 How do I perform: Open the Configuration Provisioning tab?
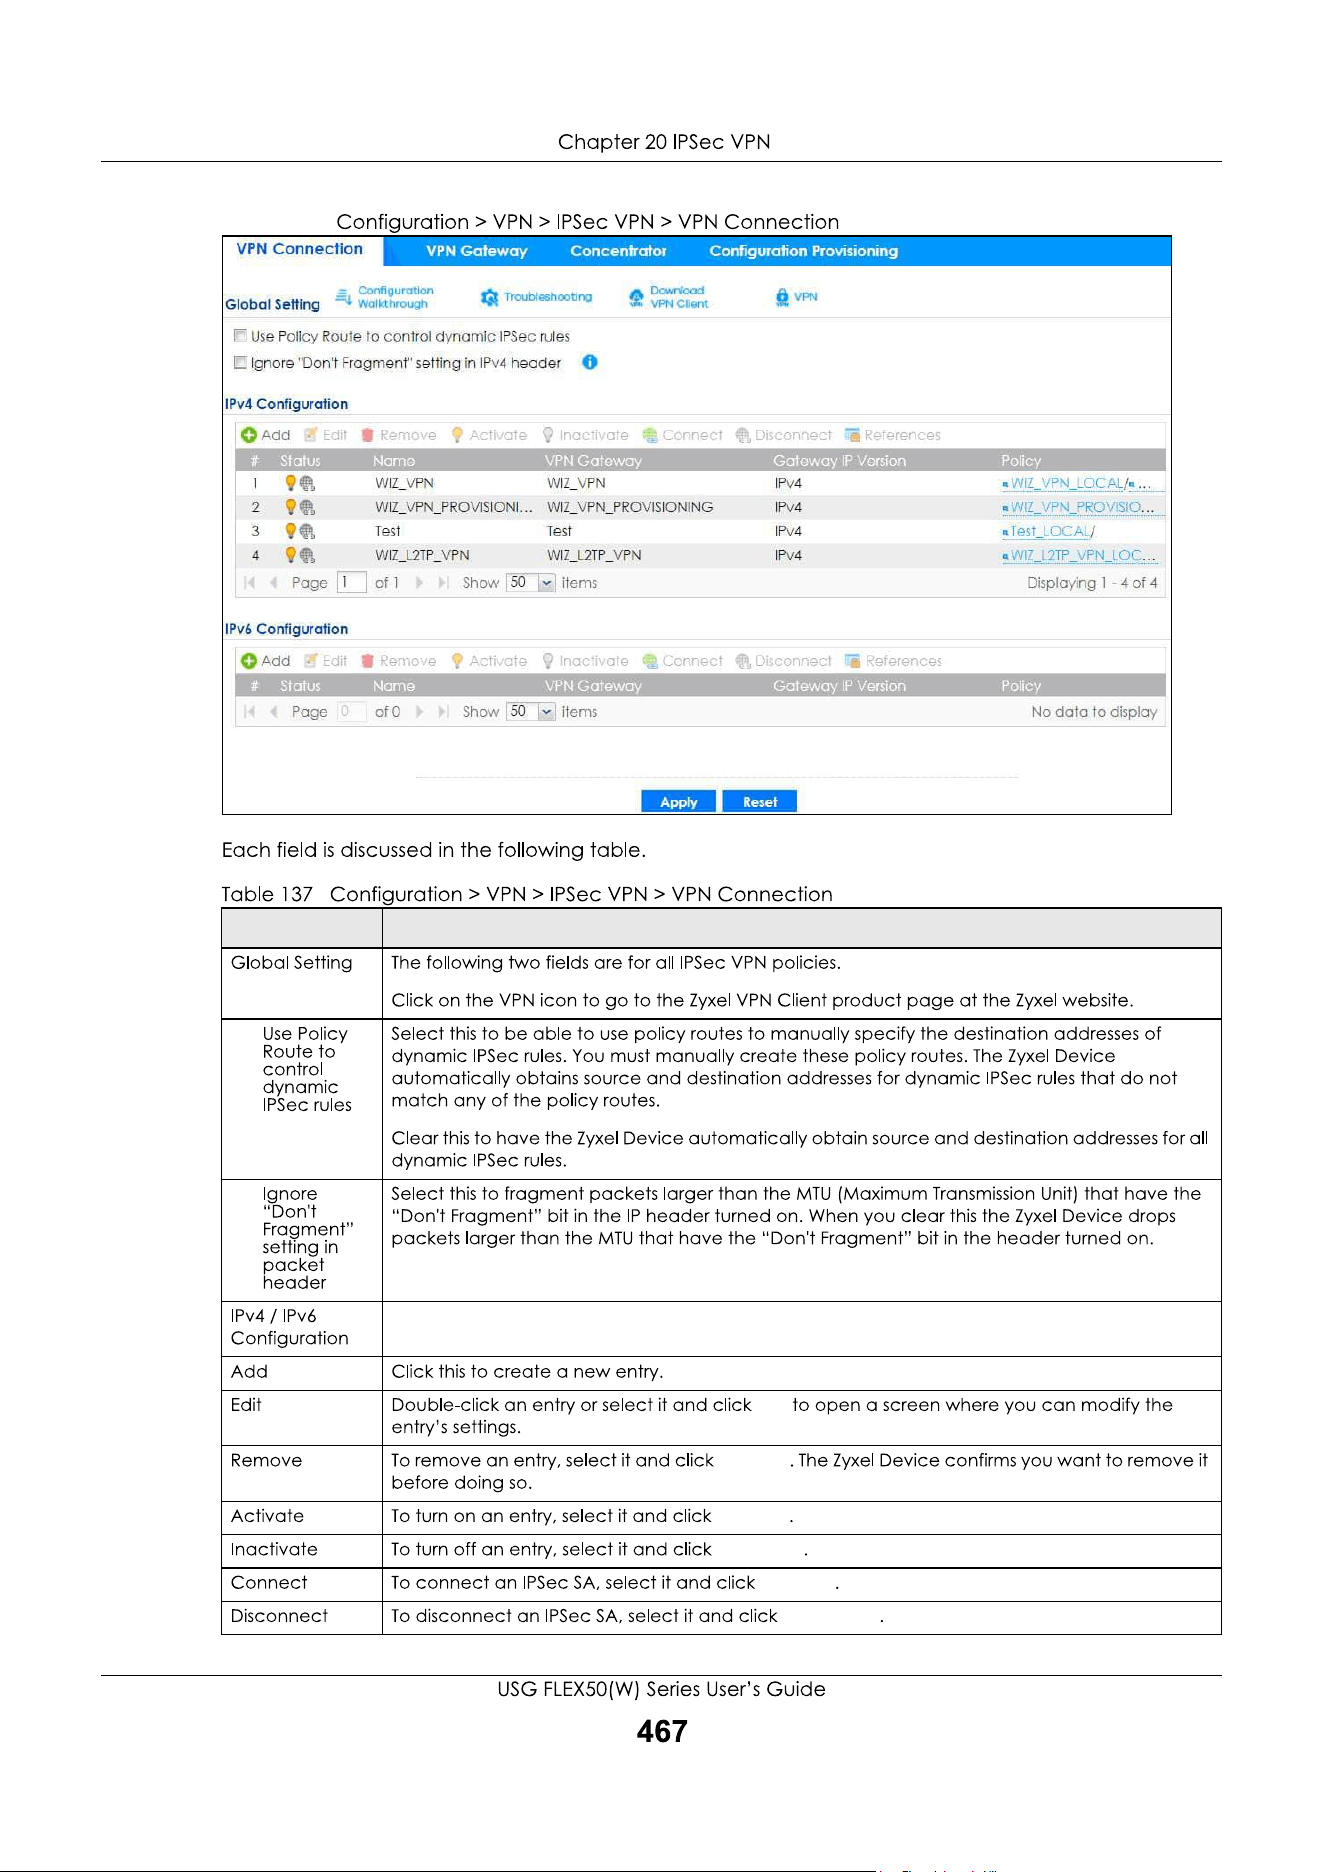804,251
